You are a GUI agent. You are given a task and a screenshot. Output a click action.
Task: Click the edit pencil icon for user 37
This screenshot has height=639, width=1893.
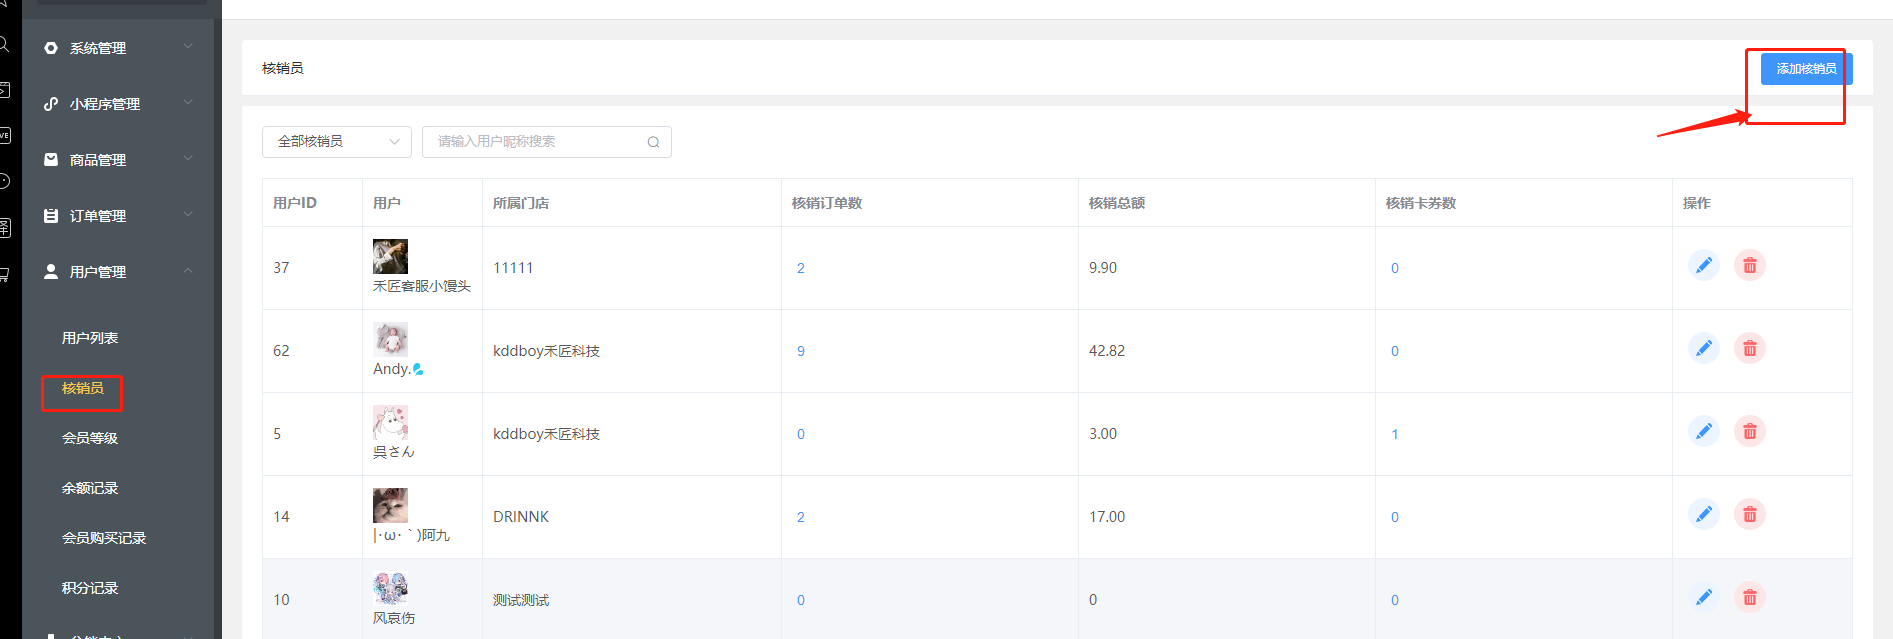point(1703,266)
